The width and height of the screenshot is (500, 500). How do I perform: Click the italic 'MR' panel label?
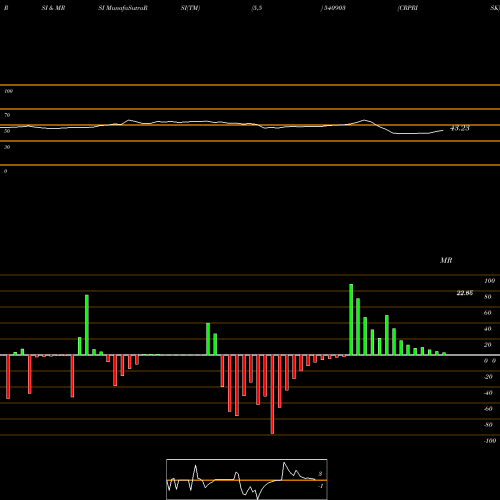(x=446, y=260)
